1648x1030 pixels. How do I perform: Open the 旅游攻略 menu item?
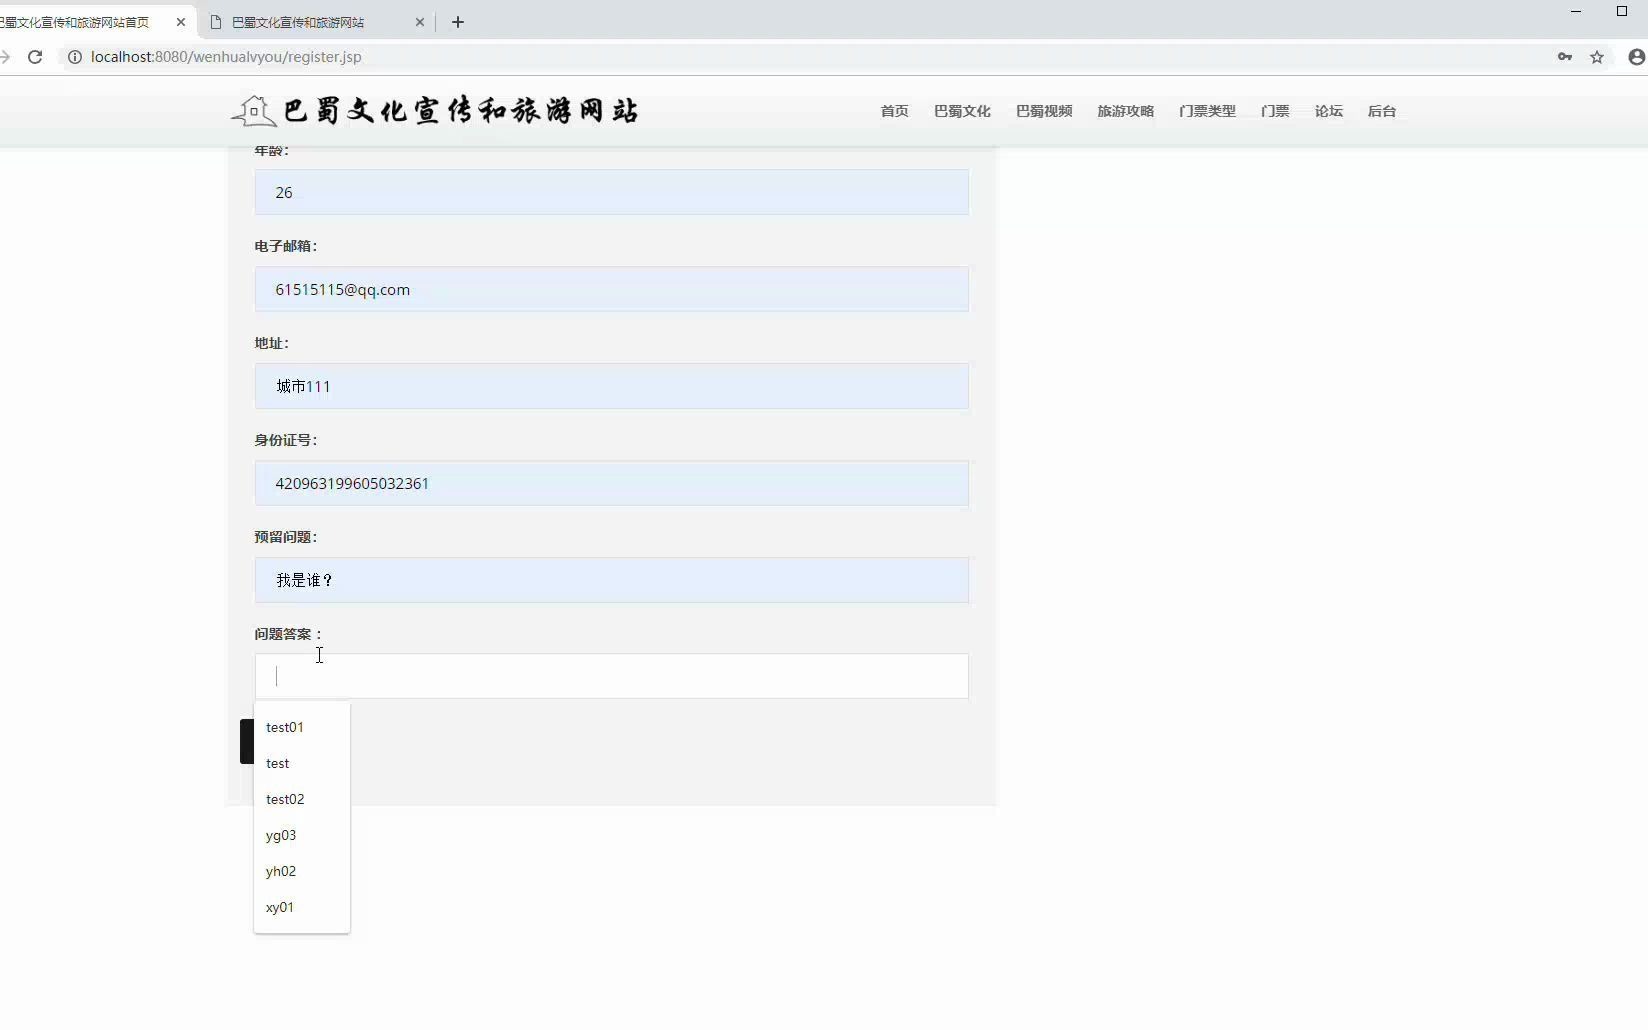(1125, 111)
